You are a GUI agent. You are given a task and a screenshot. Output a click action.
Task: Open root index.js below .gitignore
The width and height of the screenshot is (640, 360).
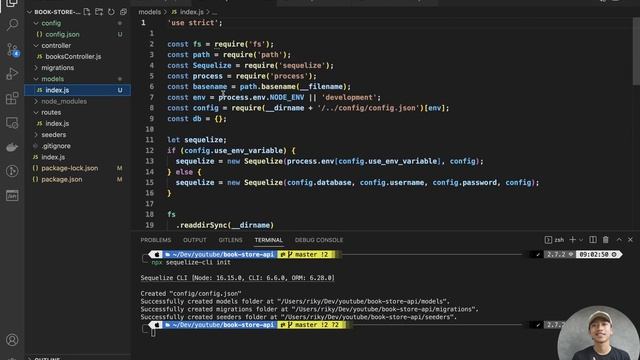(78, 157)
